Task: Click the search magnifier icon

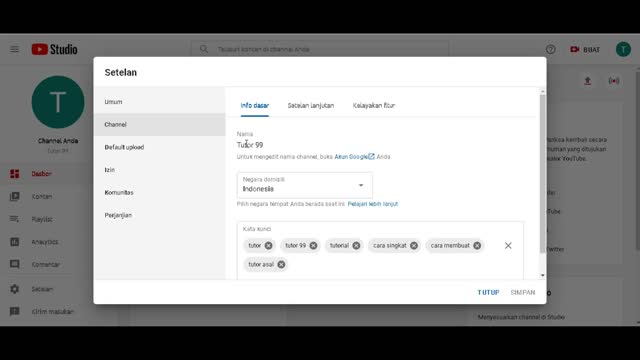Action: 204,49
